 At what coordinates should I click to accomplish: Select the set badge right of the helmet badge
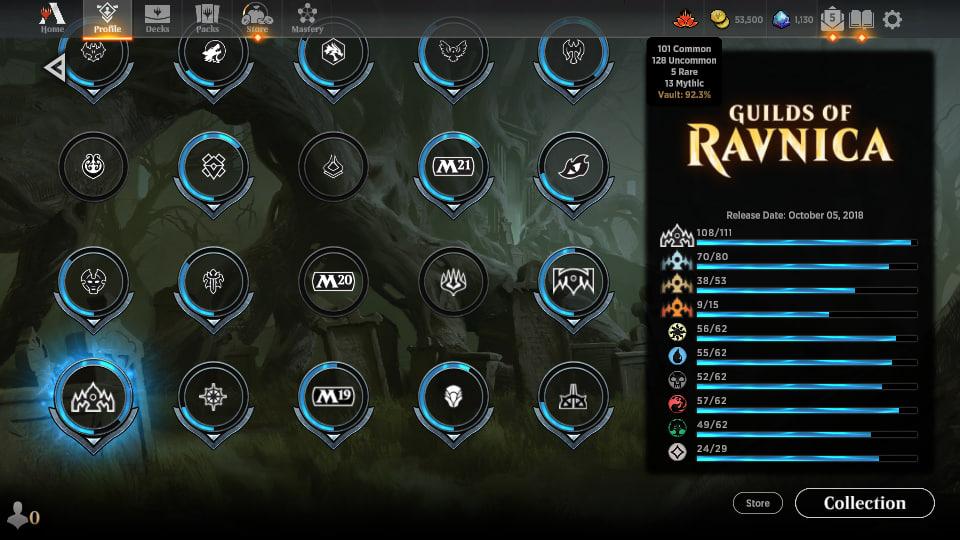coord(573,397)
